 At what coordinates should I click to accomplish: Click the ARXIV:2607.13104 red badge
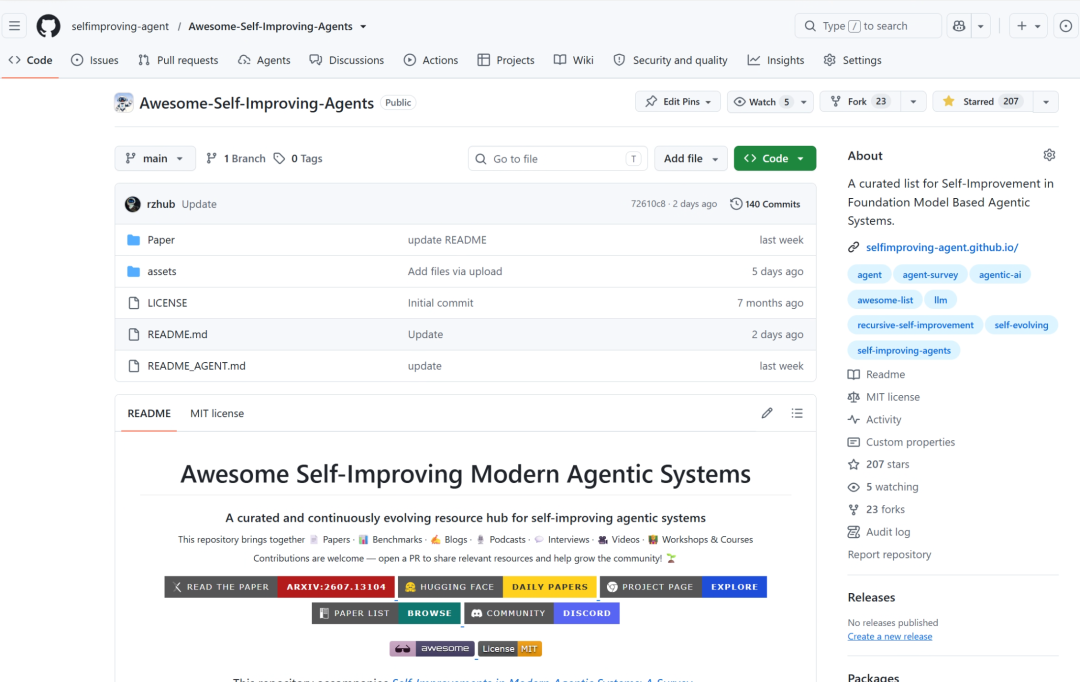[336, 587]
